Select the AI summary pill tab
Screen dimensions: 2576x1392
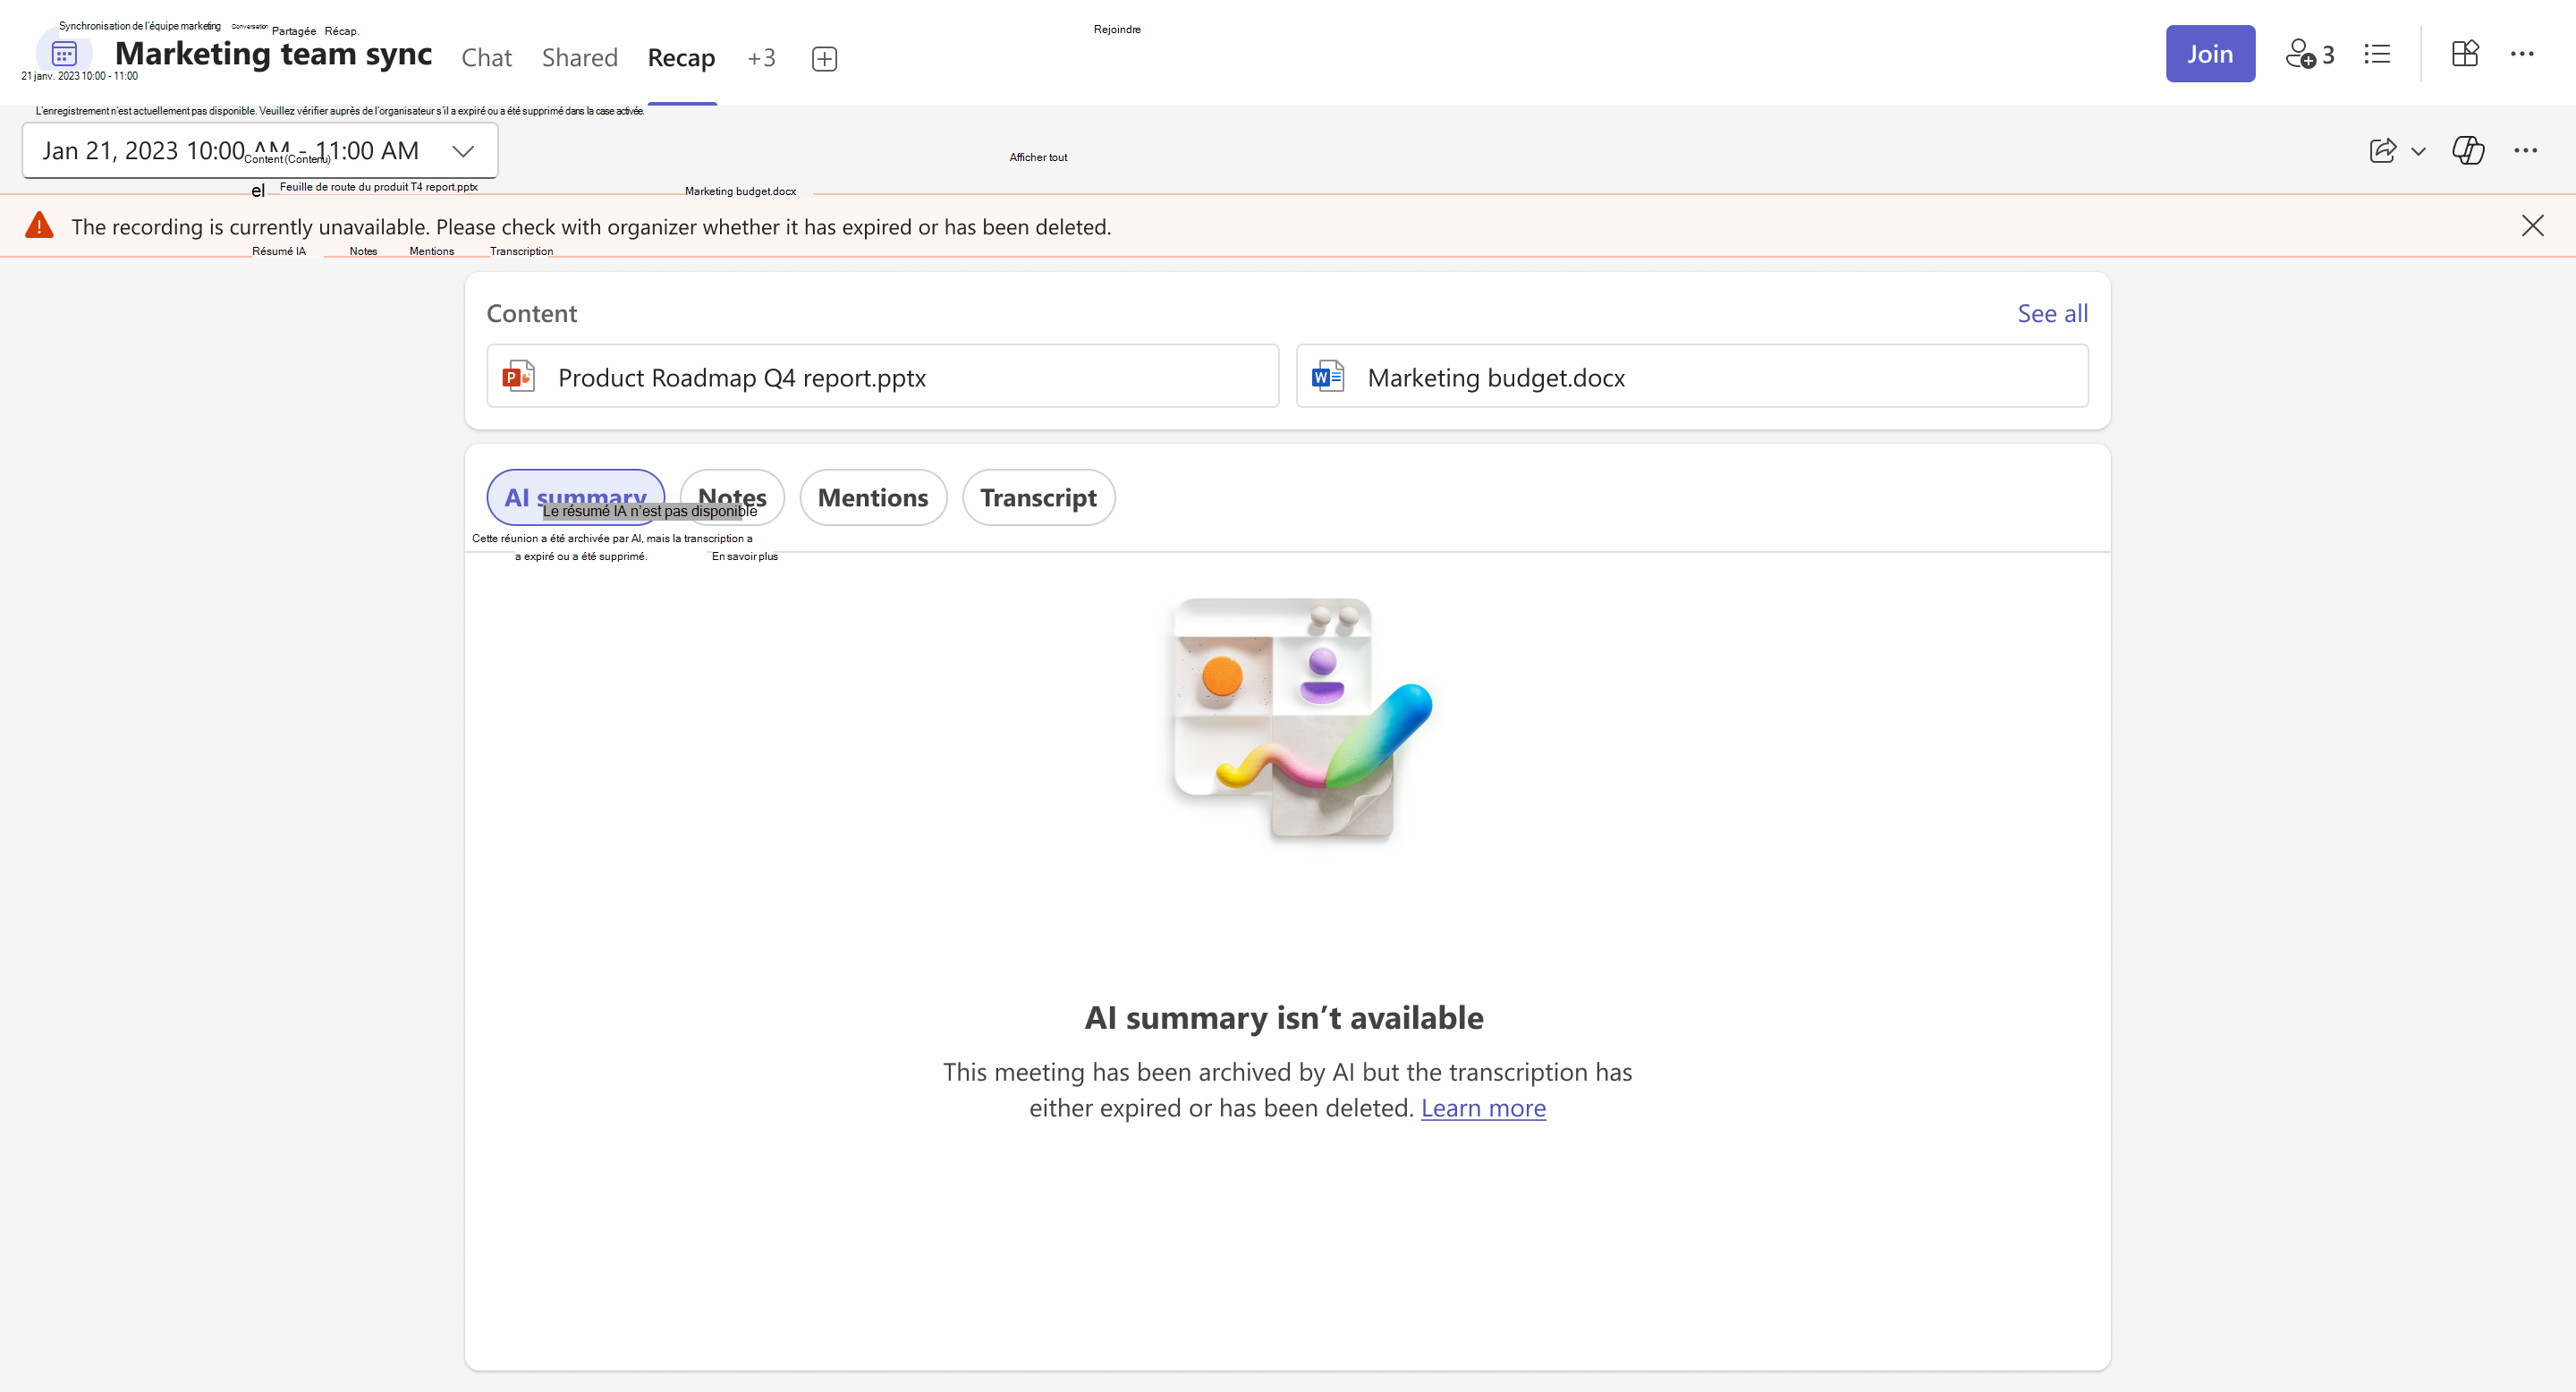575,497
